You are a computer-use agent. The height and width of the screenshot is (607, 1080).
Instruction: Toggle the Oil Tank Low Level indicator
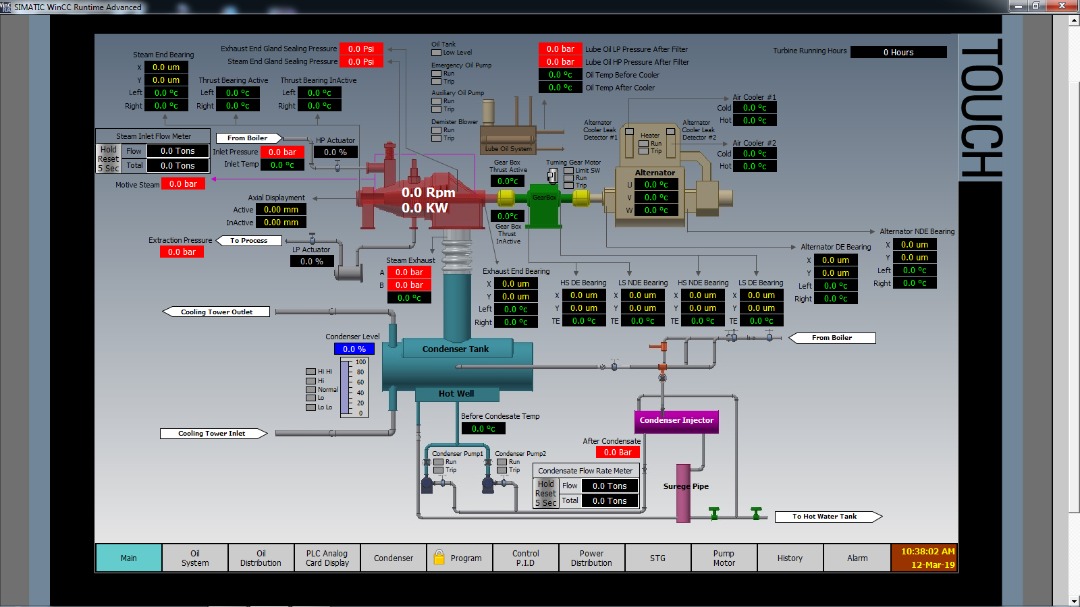437,52
